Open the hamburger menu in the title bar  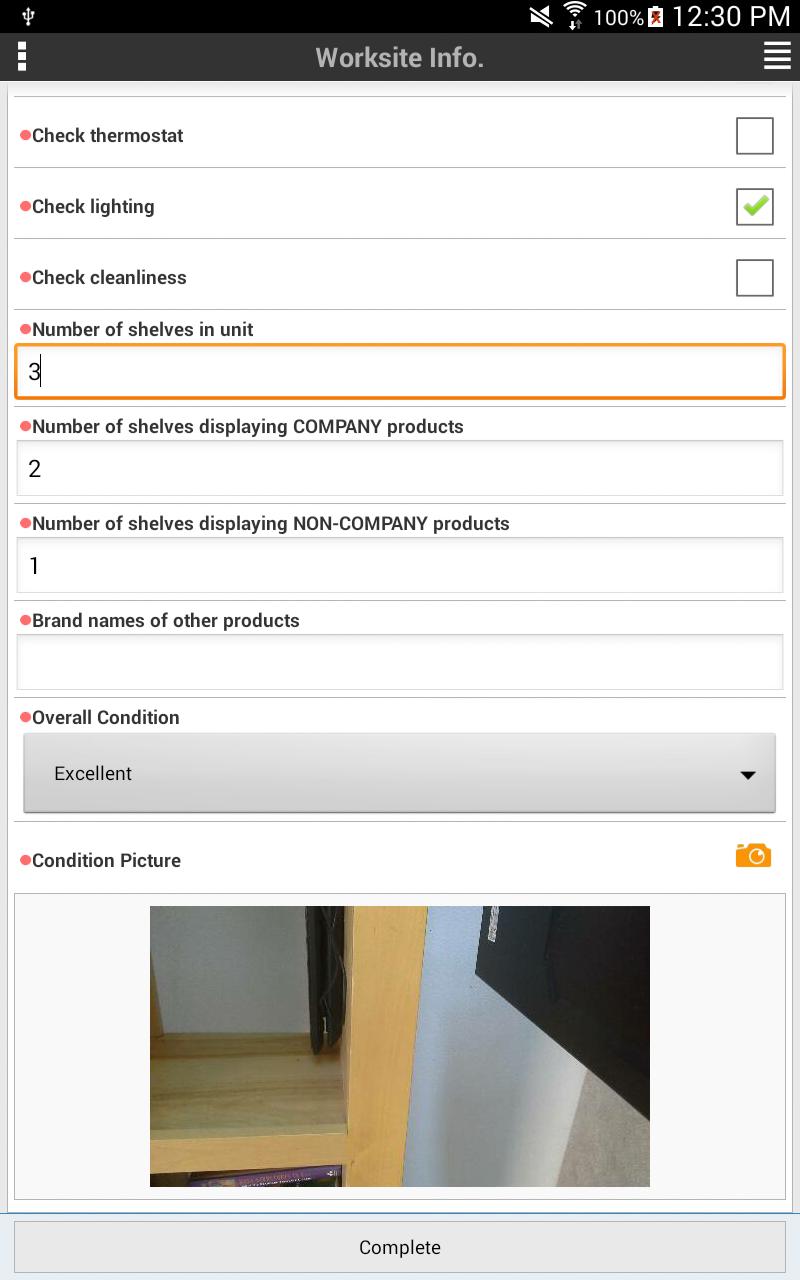click(777, 57)
